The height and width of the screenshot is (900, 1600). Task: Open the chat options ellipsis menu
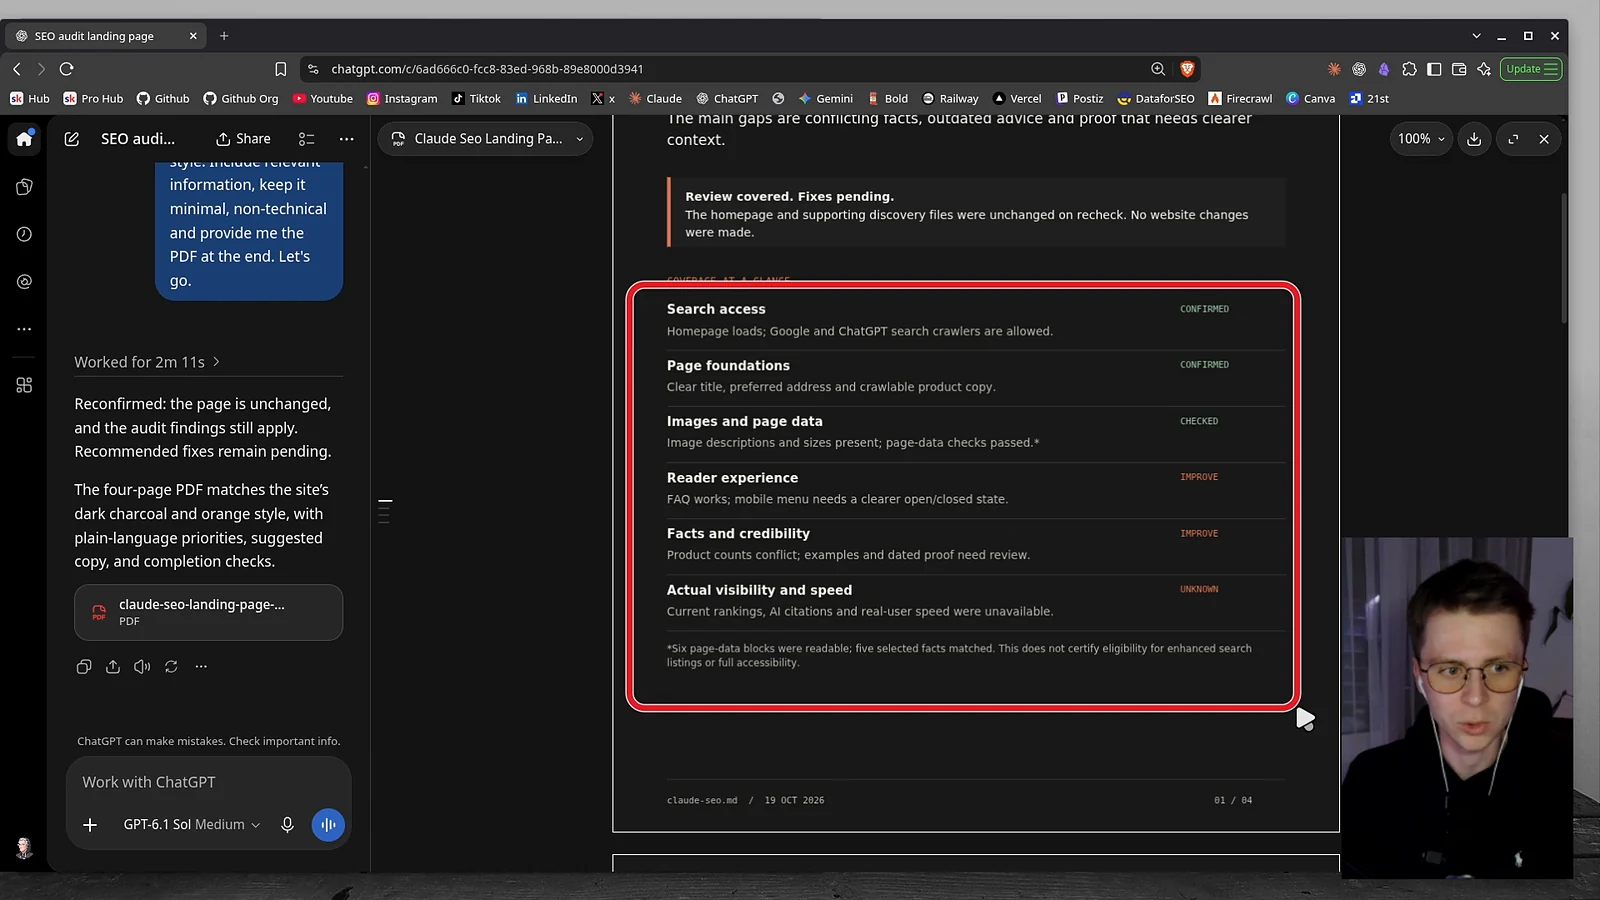pyautogui.click(x=346, y=139)
